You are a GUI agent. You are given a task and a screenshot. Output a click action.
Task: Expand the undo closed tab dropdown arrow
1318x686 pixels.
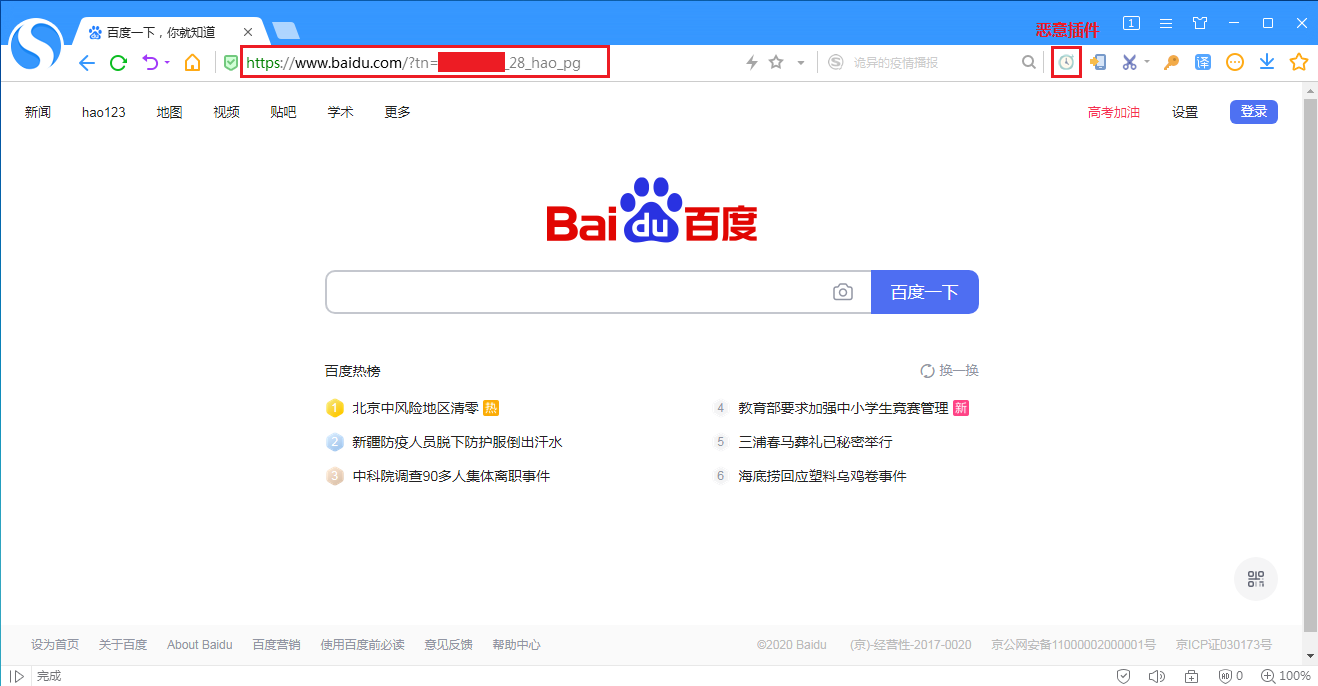[x=167, y=63]
